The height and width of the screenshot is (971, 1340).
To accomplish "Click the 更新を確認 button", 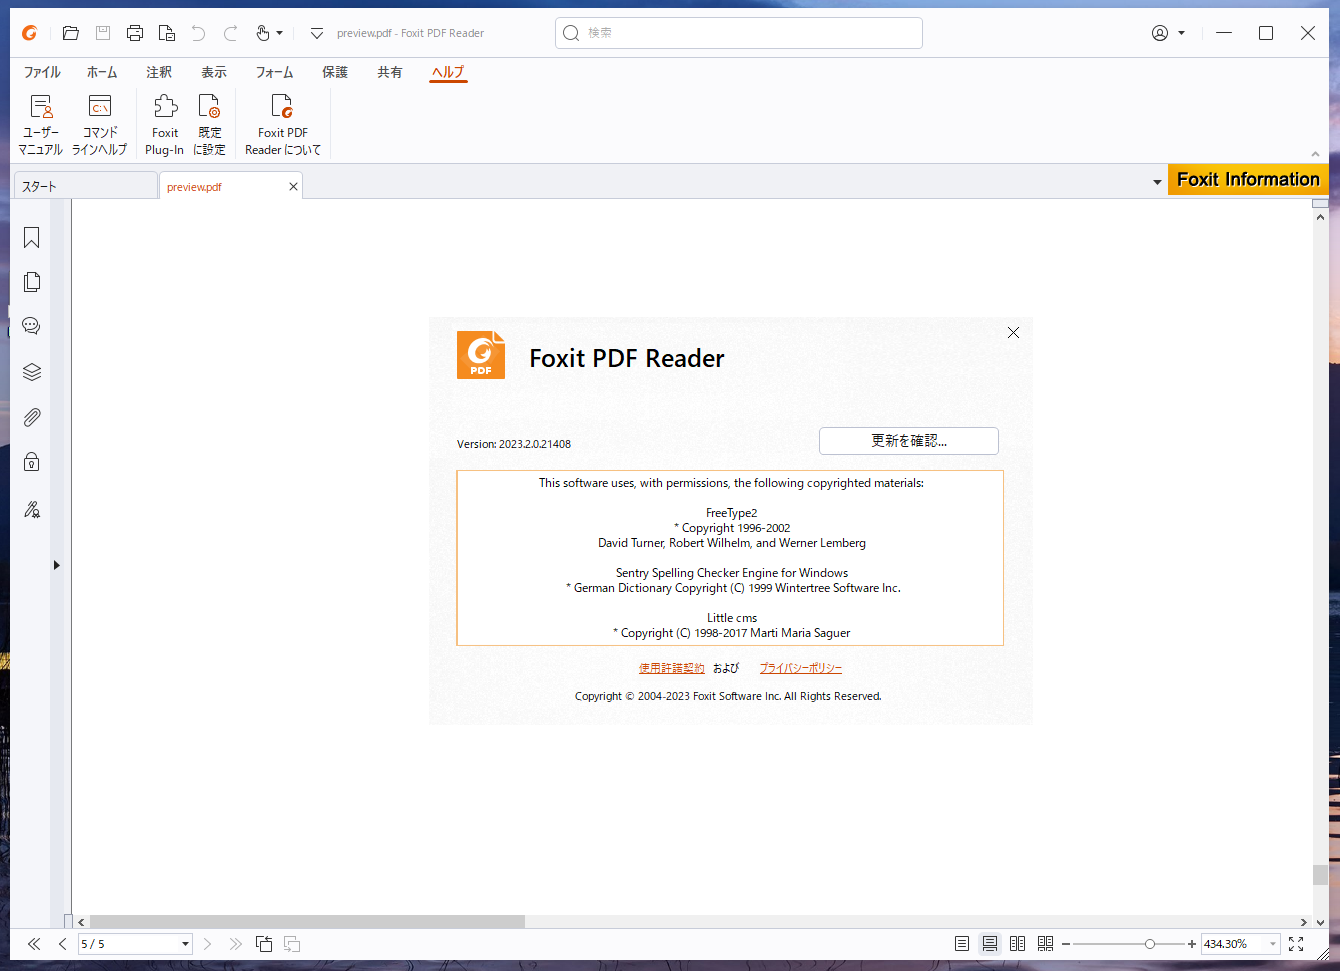I will (908, 440).
